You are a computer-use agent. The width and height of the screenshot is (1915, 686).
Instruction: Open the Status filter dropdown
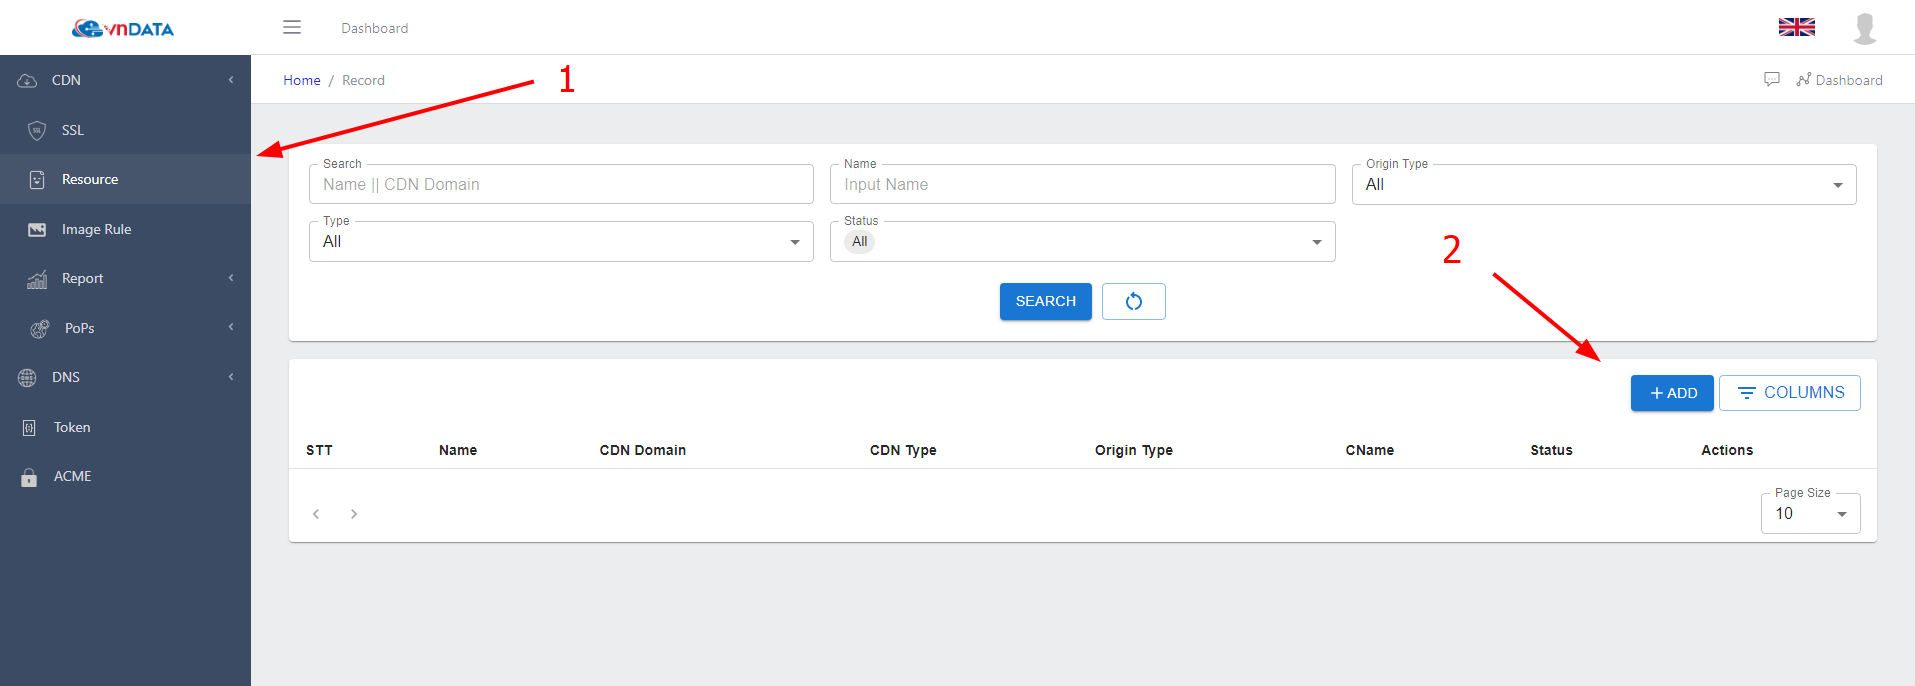point(1082,242)
